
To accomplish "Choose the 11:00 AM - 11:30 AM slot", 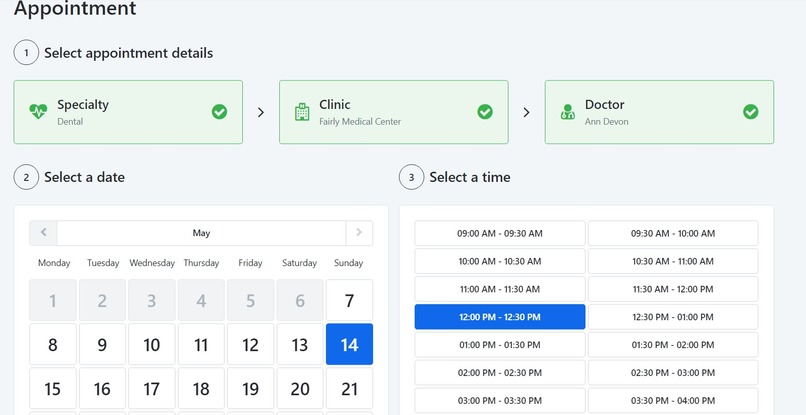I will [500, 289].
